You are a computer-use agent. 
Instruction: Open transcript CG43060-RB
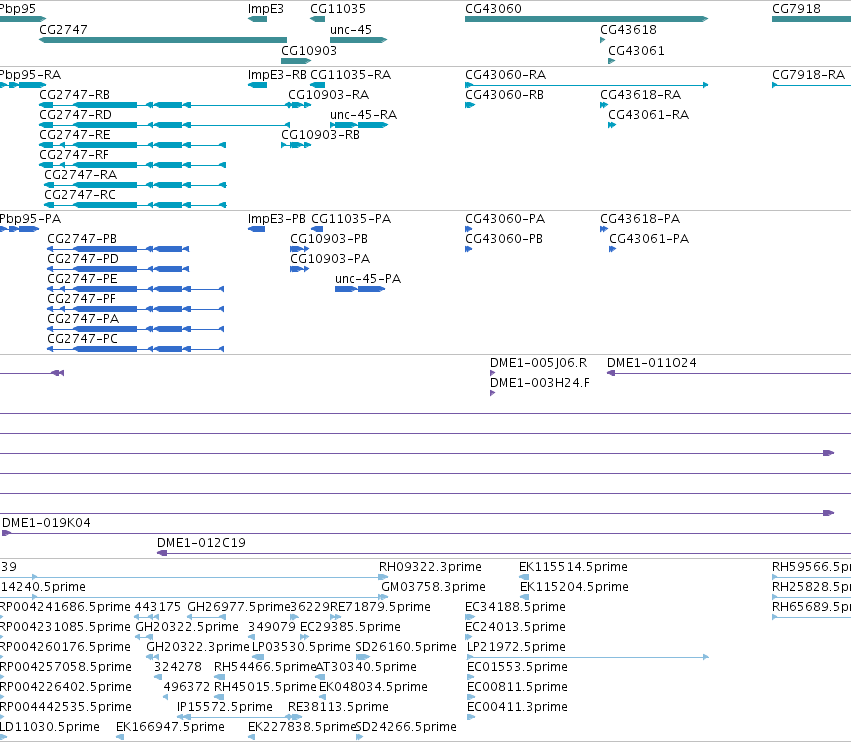click(504, 94)
